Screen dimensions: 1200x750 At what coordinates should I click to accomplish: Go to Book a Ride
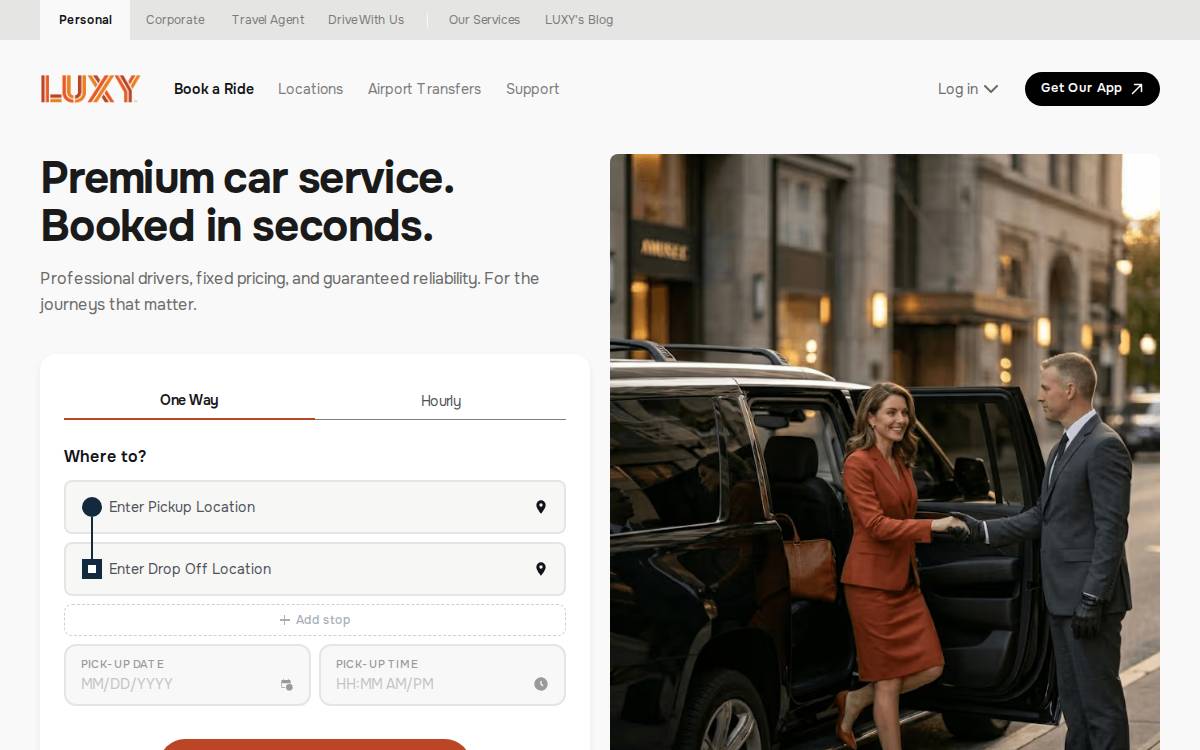point(214,89)
